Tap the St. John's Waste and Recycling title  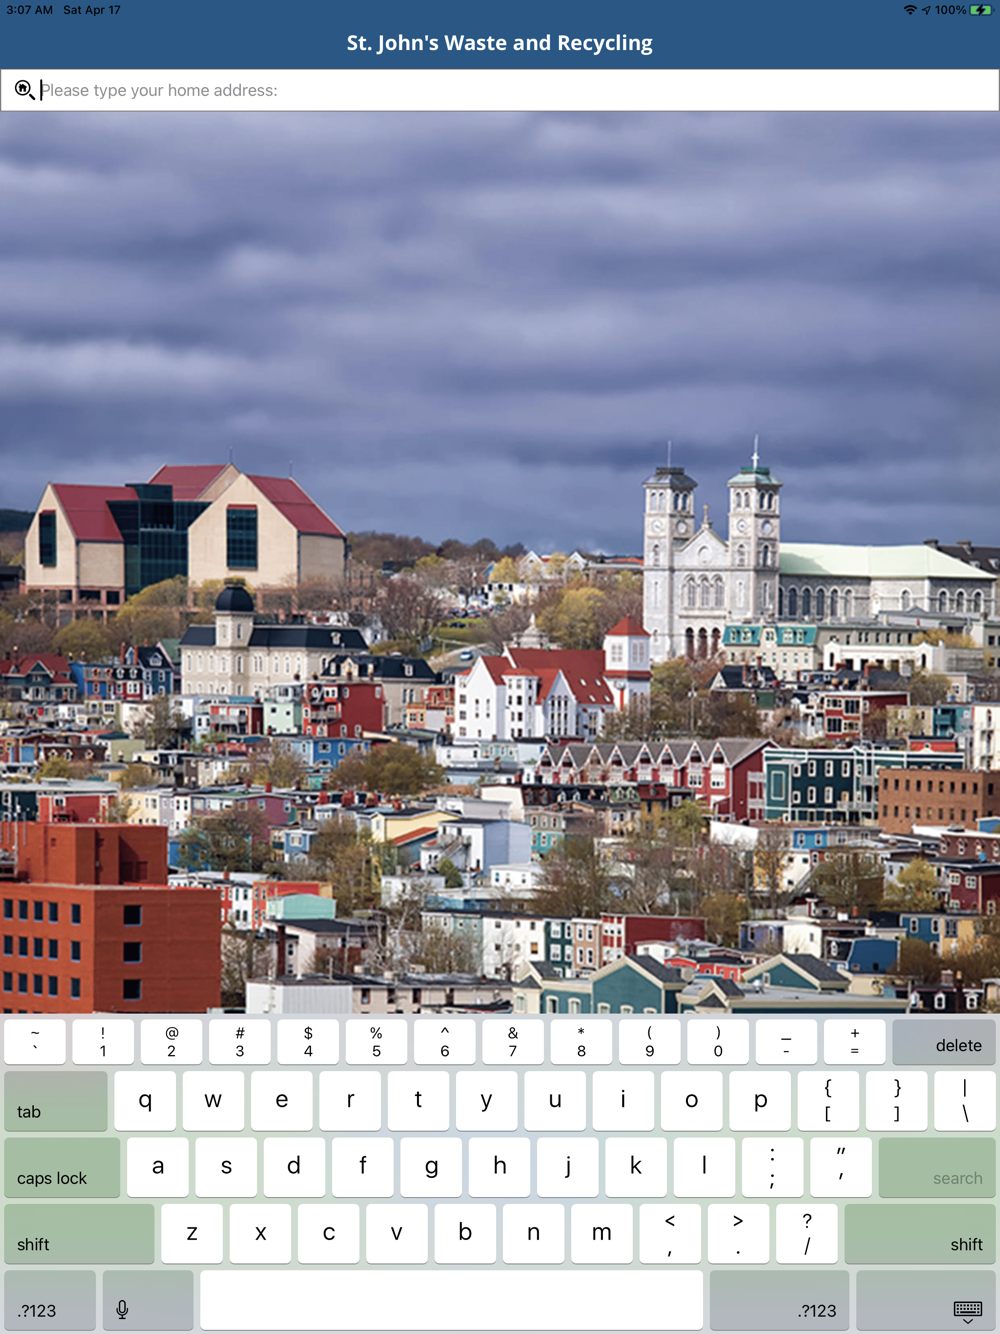point(500,43)
